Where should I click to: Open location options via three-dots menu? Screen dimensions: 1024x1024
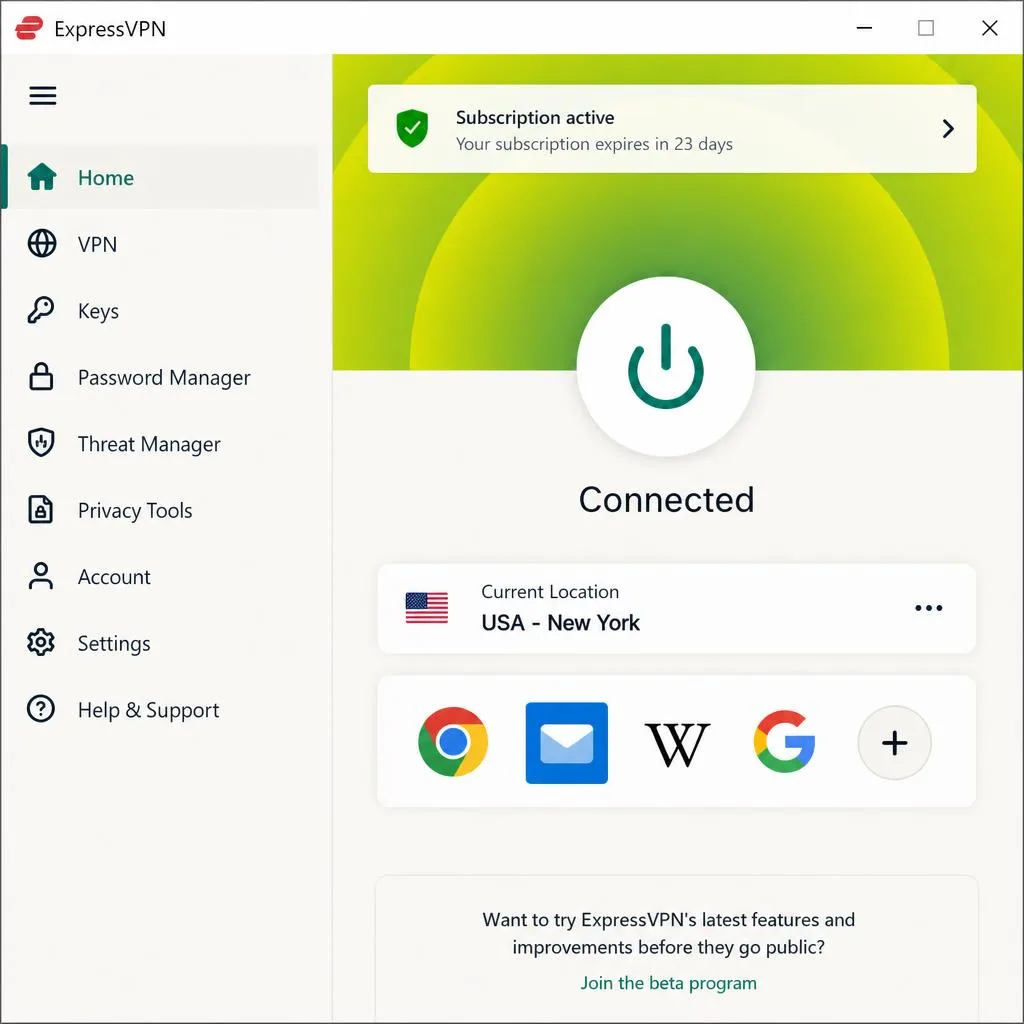[x=928, y=608]
